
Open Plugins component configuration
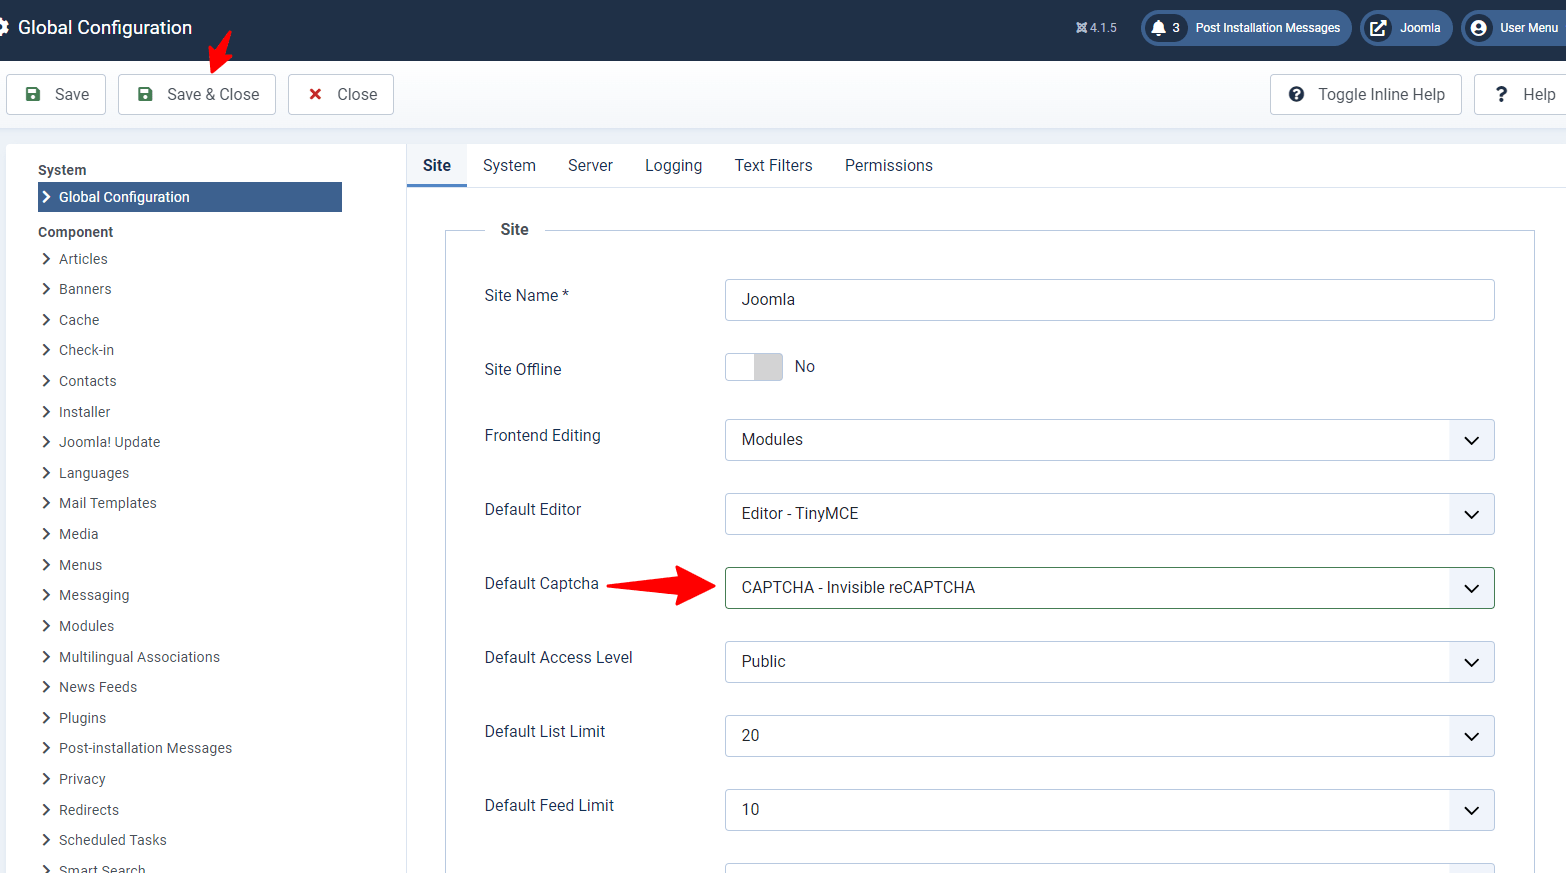coord(82,718)
